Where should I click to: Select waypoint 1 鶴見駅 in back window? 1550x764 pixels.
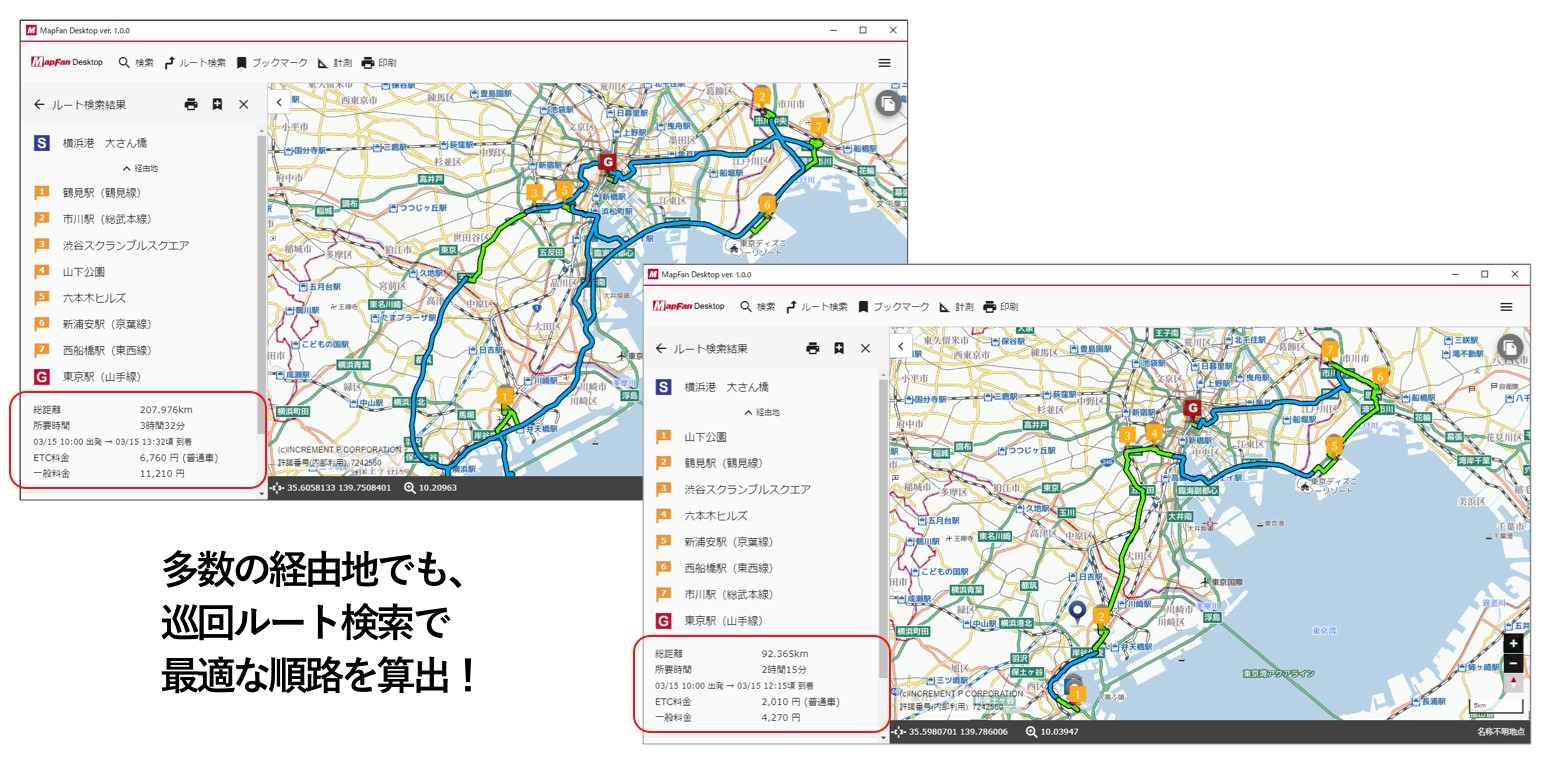pos(87,193)
